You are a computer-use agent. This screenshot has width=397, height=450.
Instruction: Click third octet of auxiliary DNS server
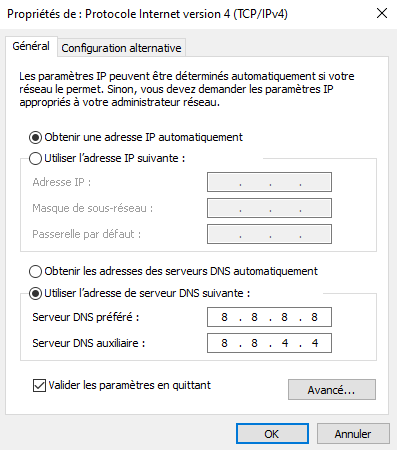point(285,343)
